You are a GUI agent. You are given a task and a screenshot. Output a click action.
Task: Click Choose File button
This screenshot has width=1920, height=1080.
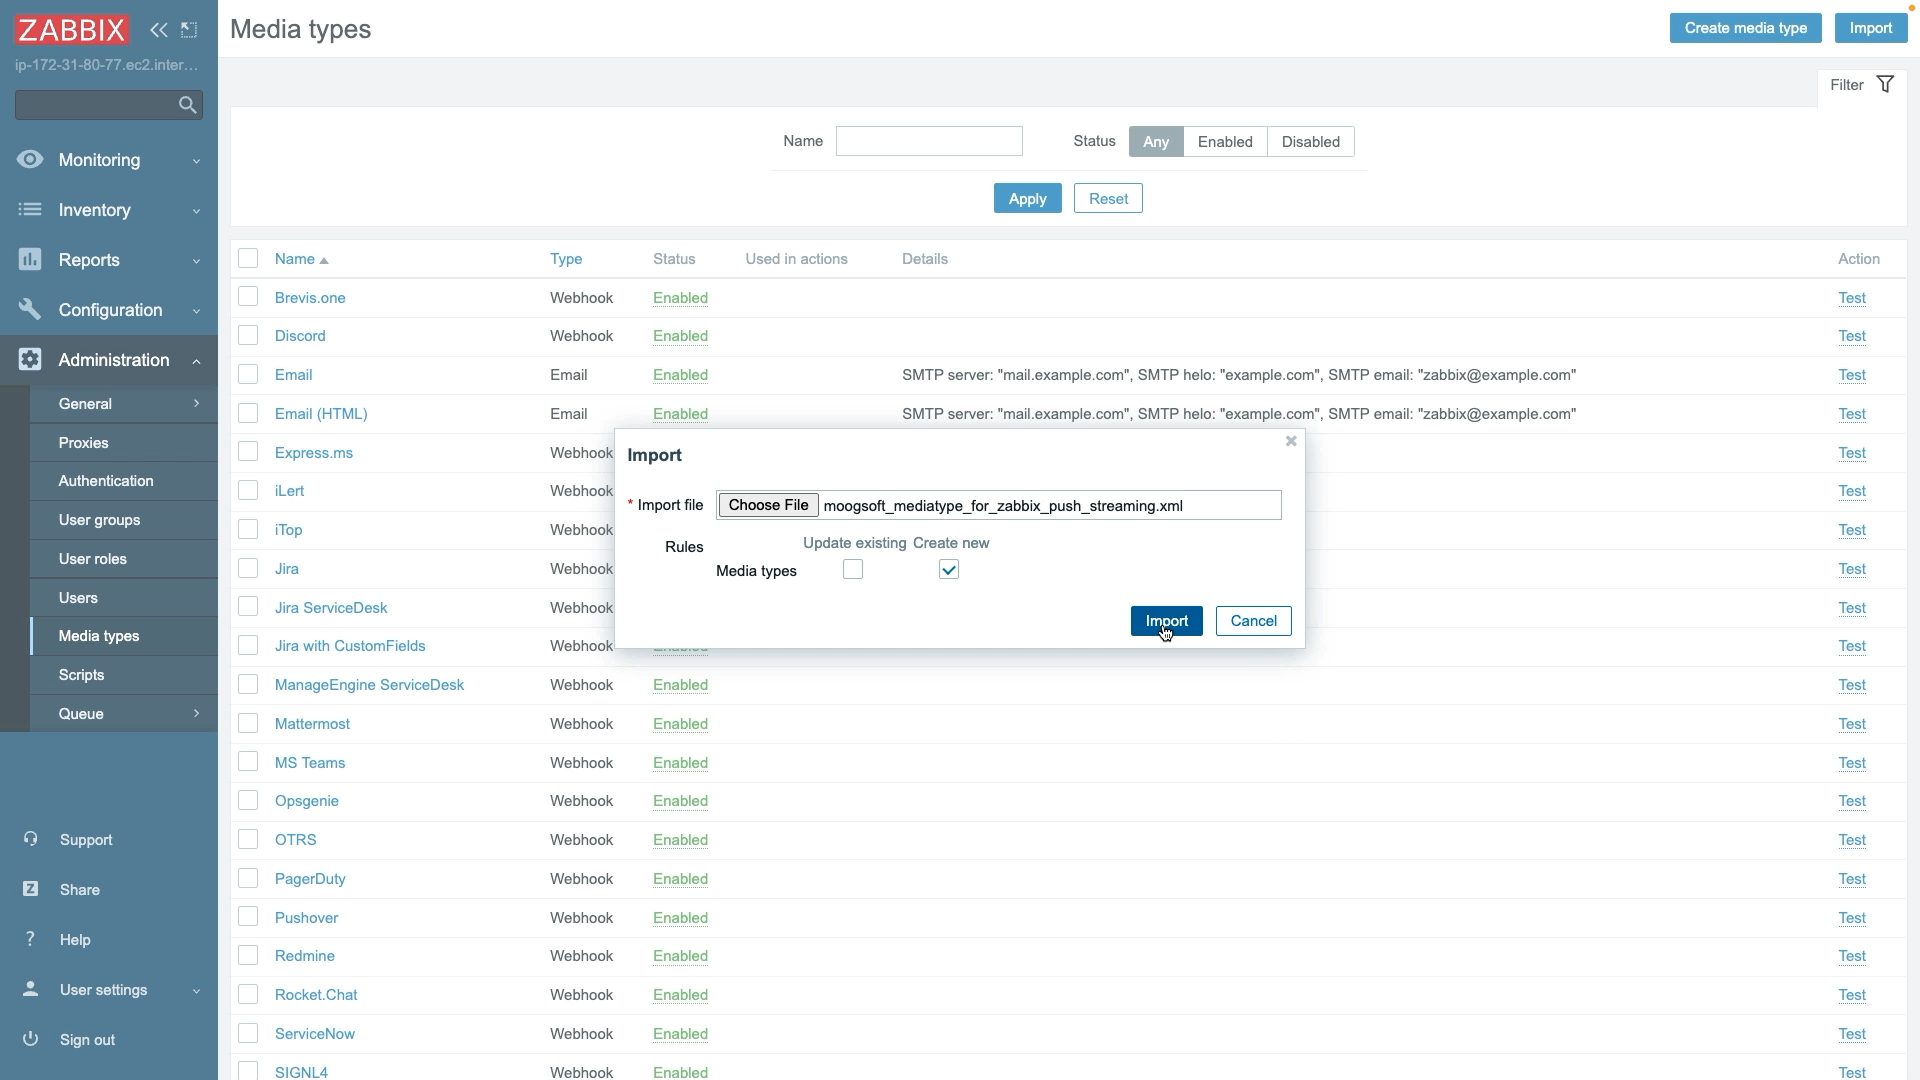768,505
